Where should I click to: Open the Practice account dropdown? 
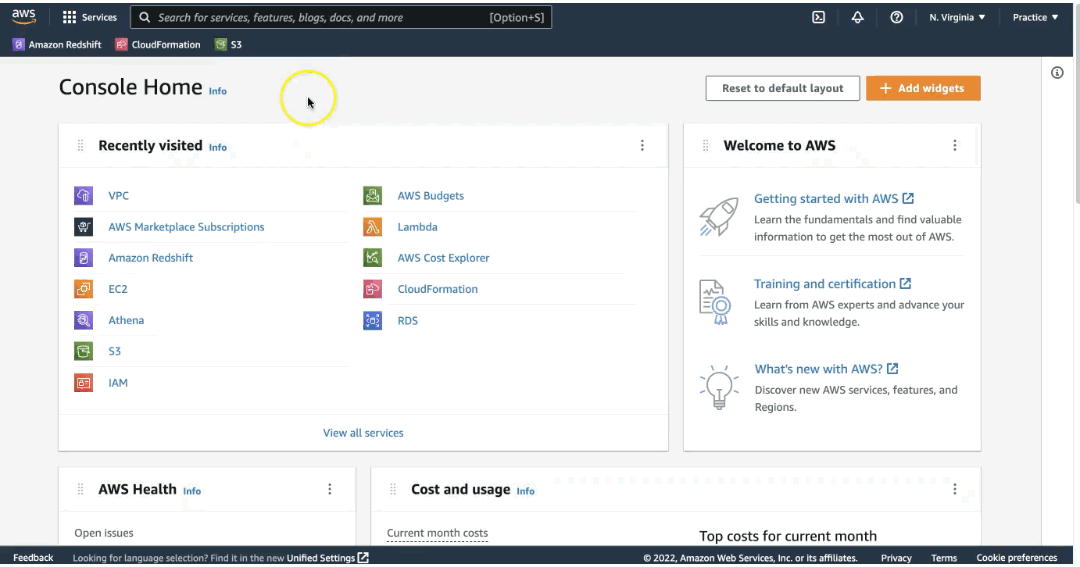pyautogui.click(x=1035, y=17)
